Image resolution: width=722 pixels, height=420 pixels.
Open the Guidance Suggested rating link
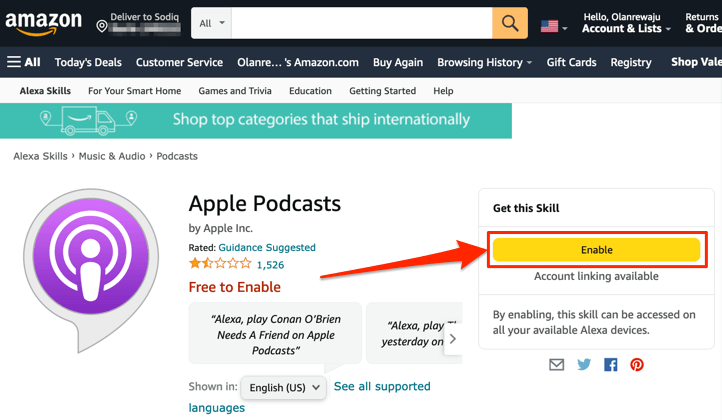point(267,247)
